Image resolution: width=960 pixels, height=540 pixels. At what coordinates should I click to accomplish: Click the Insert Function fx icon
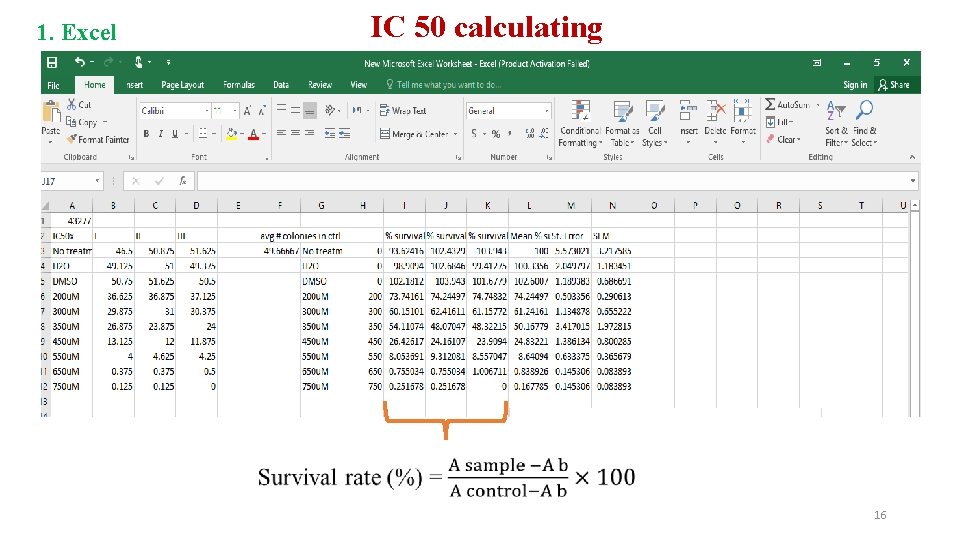click(x=182, y=181)
